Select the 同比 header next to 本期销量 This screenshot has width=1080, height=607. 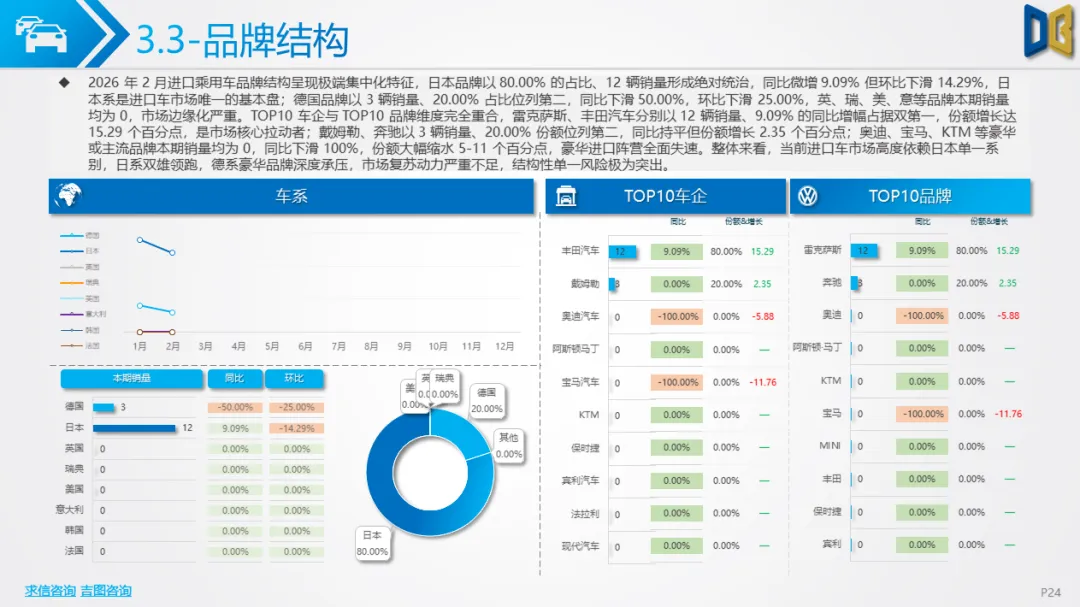point(234,378)
